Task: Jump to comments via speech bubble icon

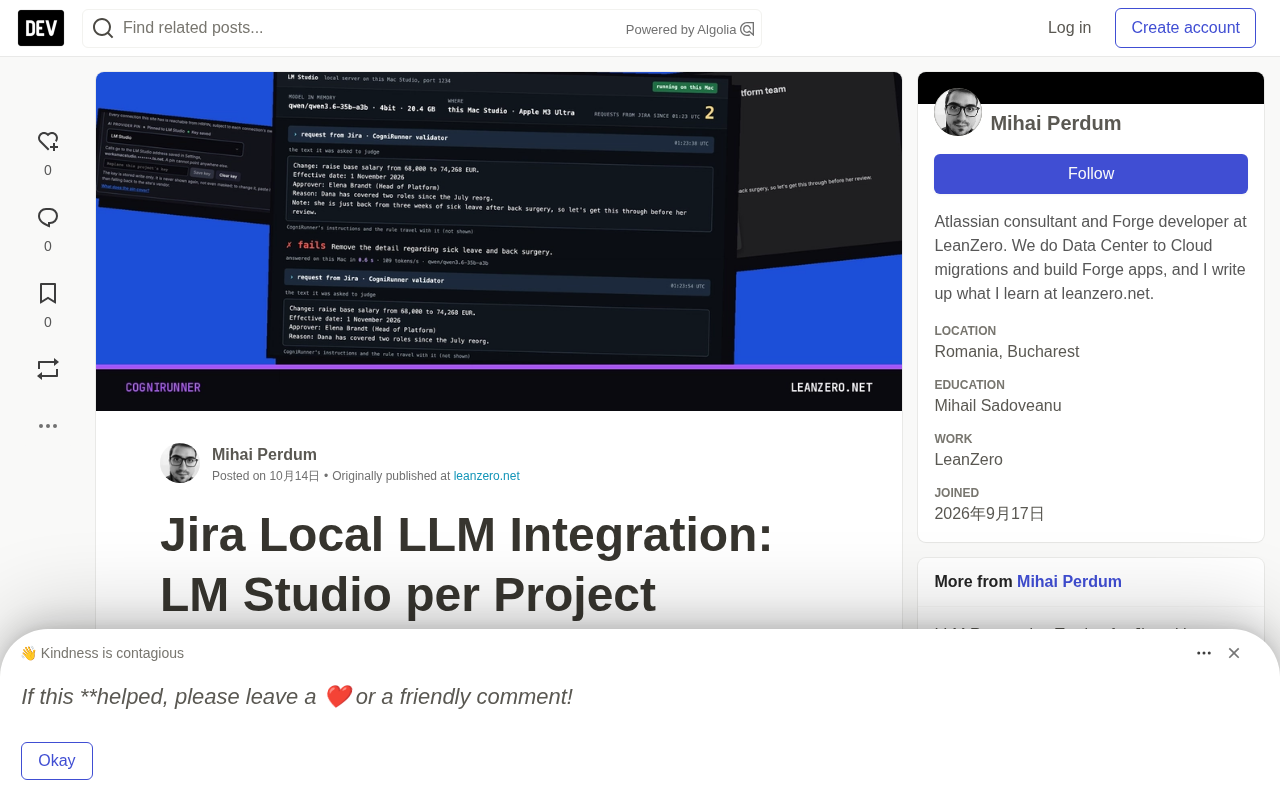Action: pyautogui.click(x=48, y=218)
